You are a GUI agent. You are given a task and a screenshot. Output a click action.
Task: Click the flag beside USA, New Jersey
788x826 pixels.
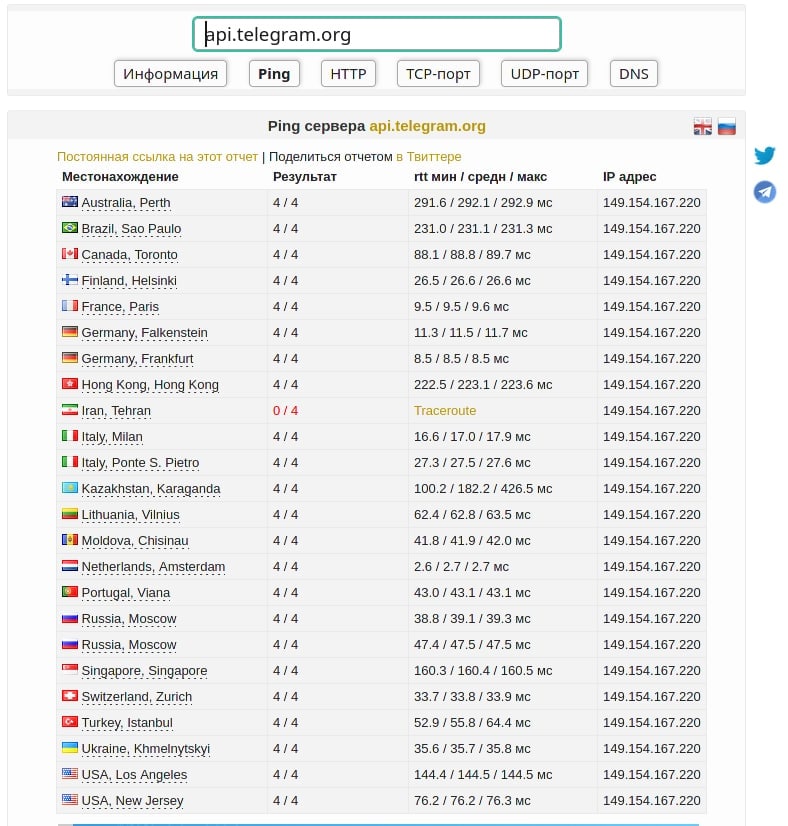[x=70, y=799]
